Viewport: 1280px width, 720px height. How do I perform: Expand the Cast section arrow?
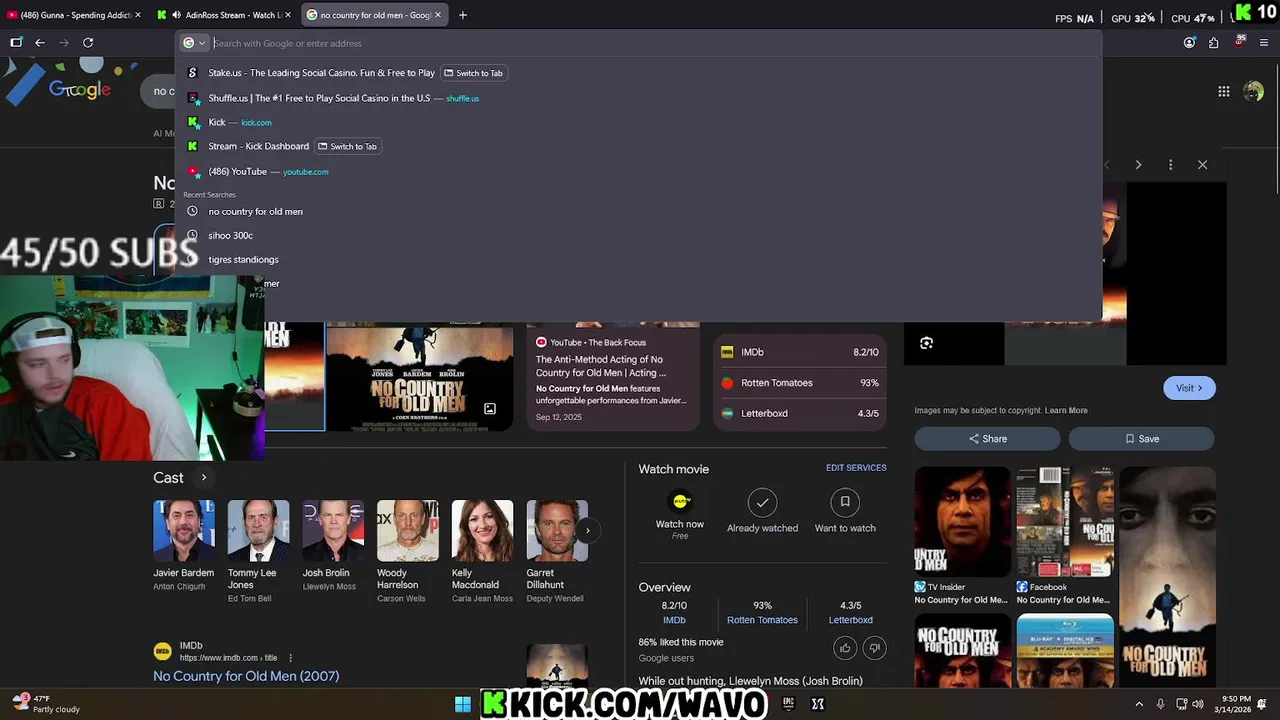click(203, 478)
